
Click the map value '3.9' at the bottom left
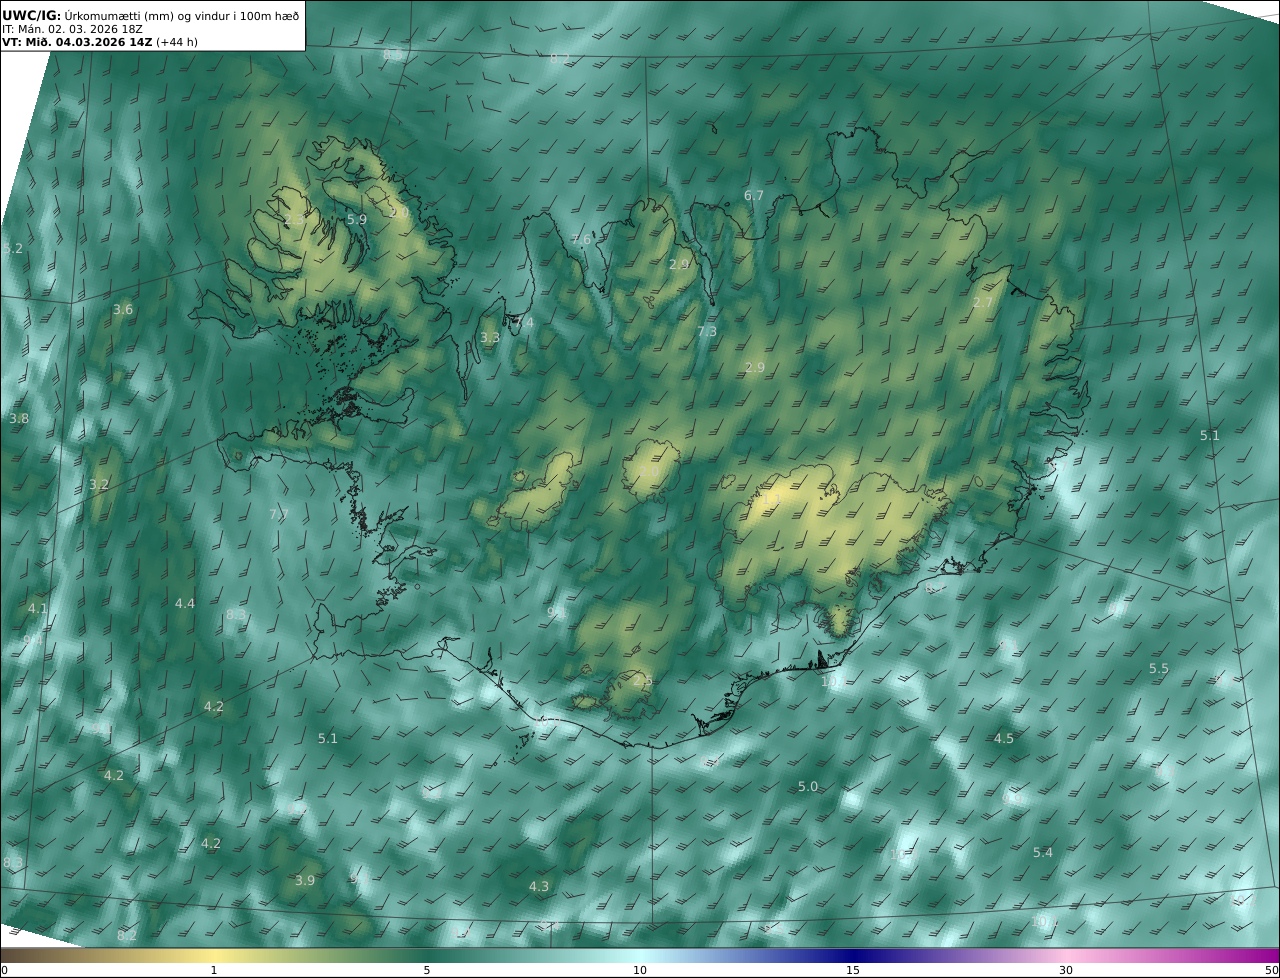(305, 880)
